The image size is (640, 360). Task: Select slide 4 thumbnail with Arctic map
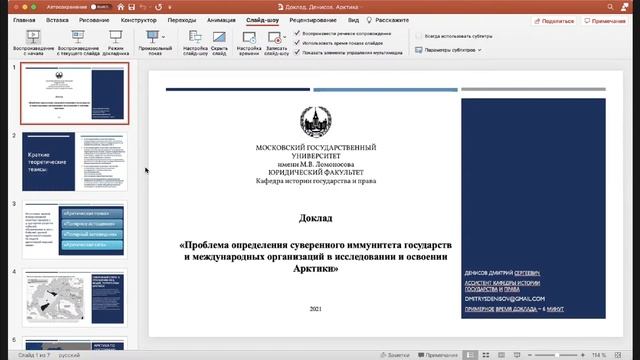(75, 298)
